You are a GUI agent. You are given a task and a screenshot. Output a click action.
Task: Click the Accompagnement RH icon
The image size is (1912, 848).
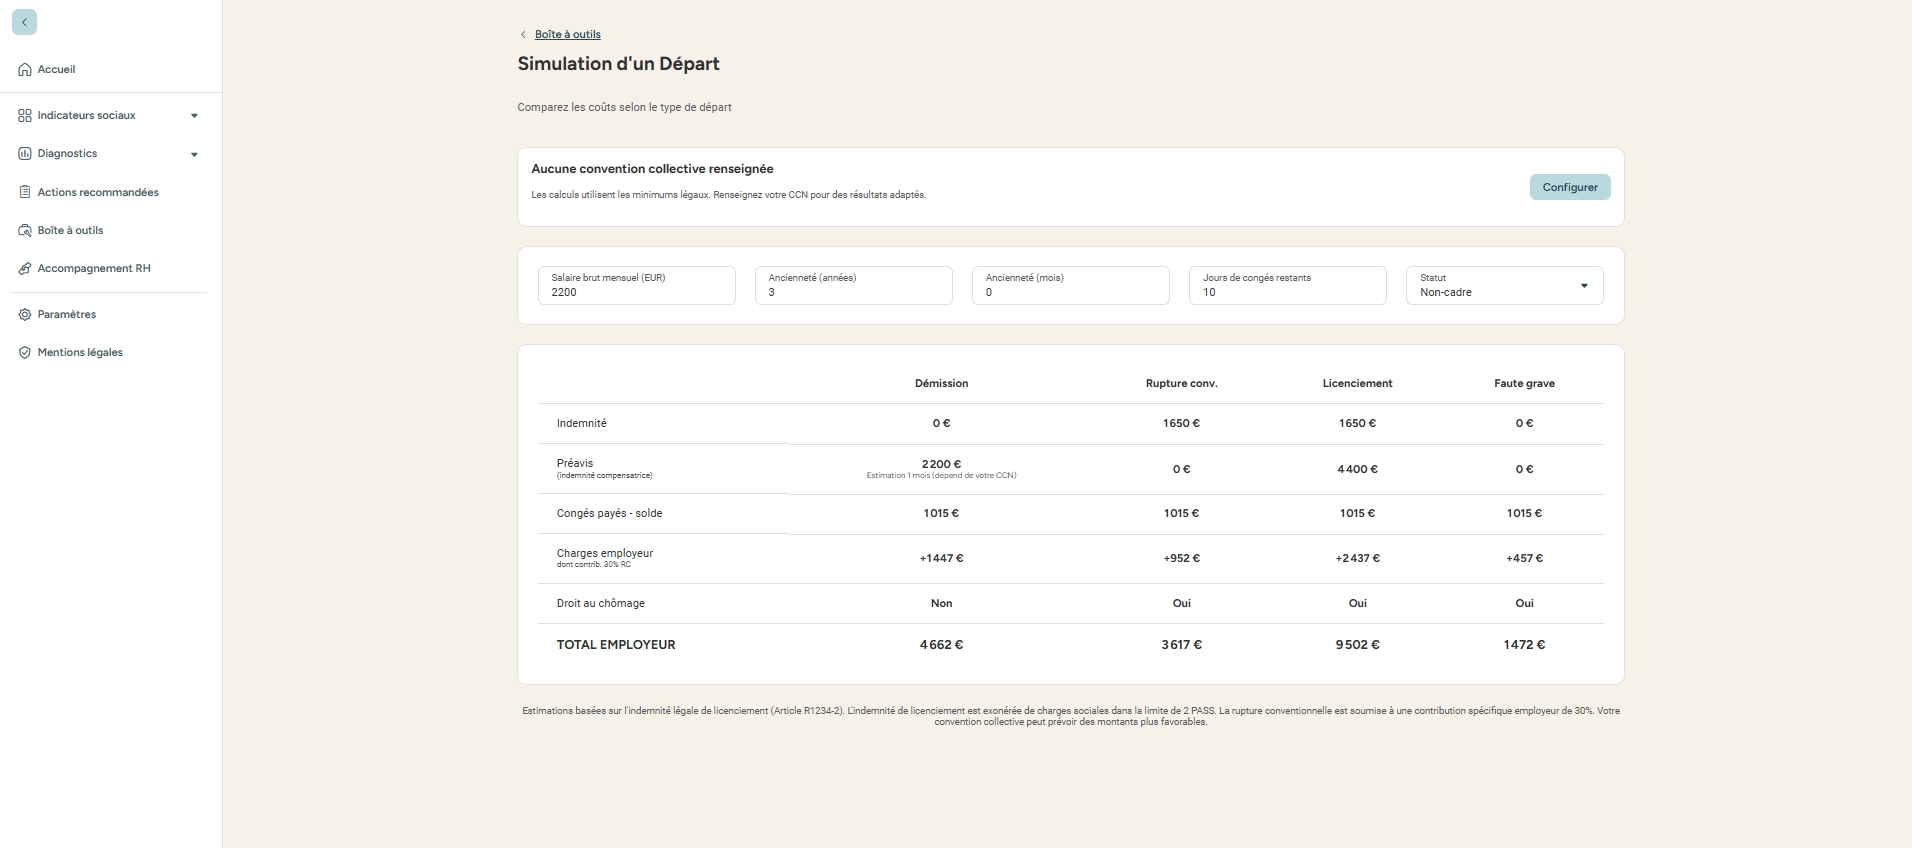tap(25, 269)
